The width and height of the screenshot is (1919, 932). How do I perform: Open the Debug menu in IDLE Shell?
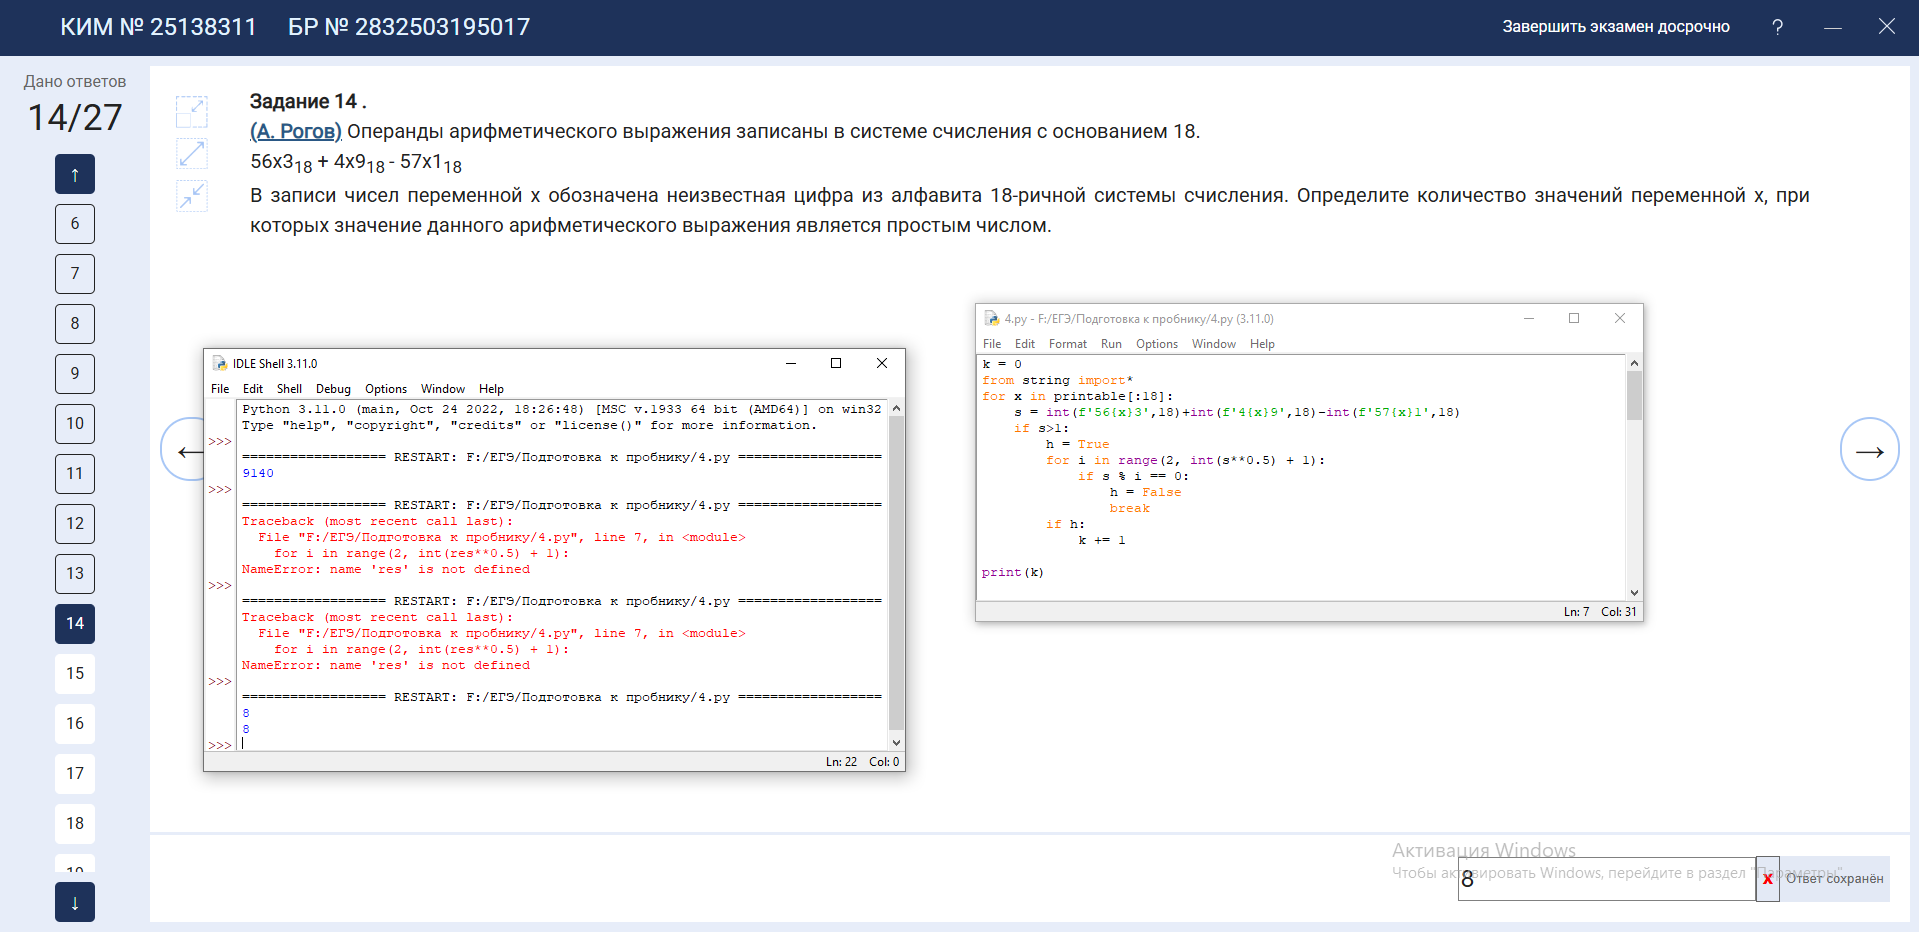[x=333, y=389]
